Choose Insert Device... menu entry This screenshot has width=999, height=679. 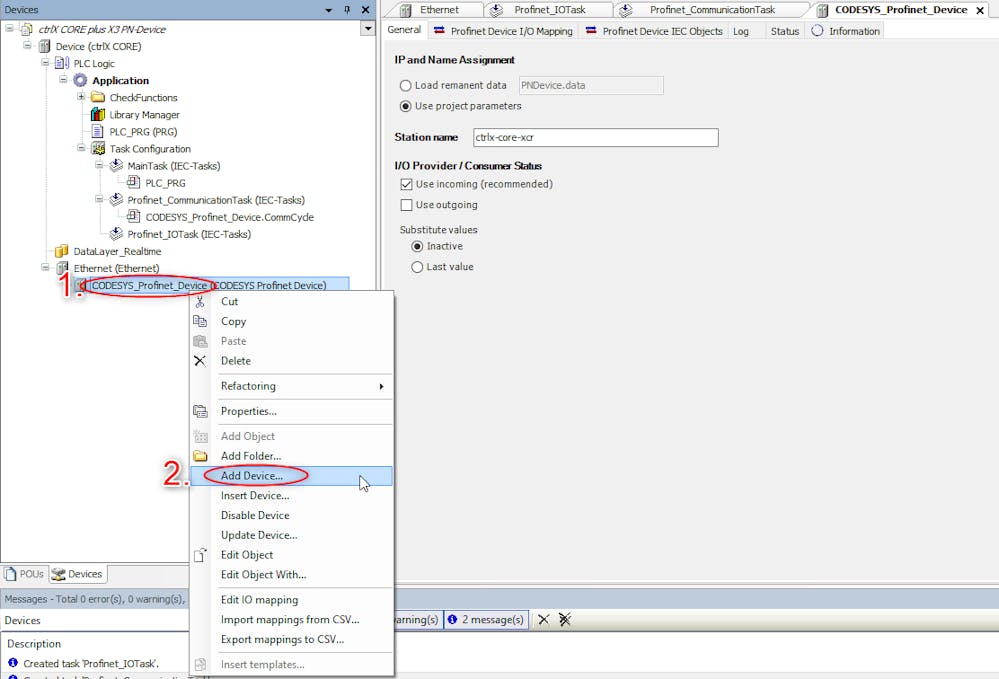click(x=292, y=496)
